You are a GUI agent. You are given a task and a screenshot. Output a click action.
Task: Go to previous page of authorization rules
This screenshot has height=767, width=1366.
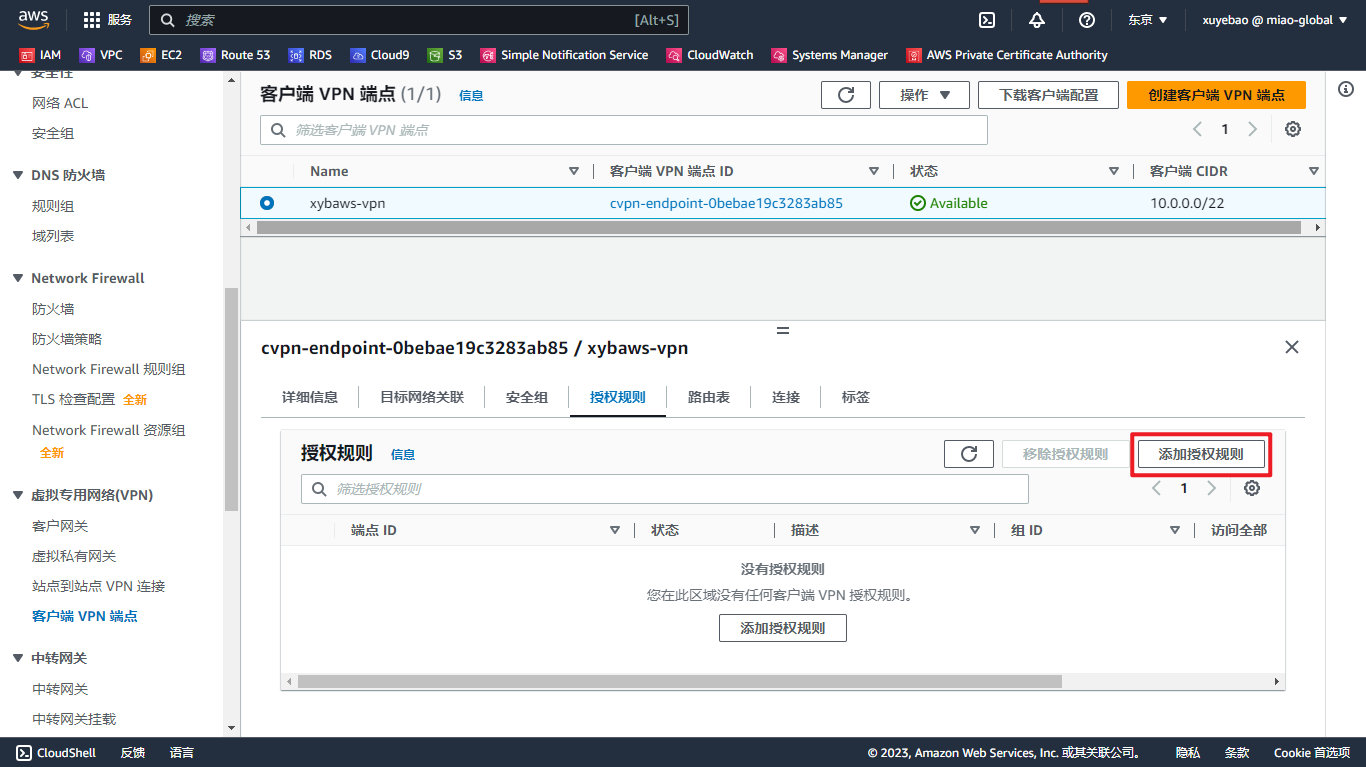click(1157, 488)
